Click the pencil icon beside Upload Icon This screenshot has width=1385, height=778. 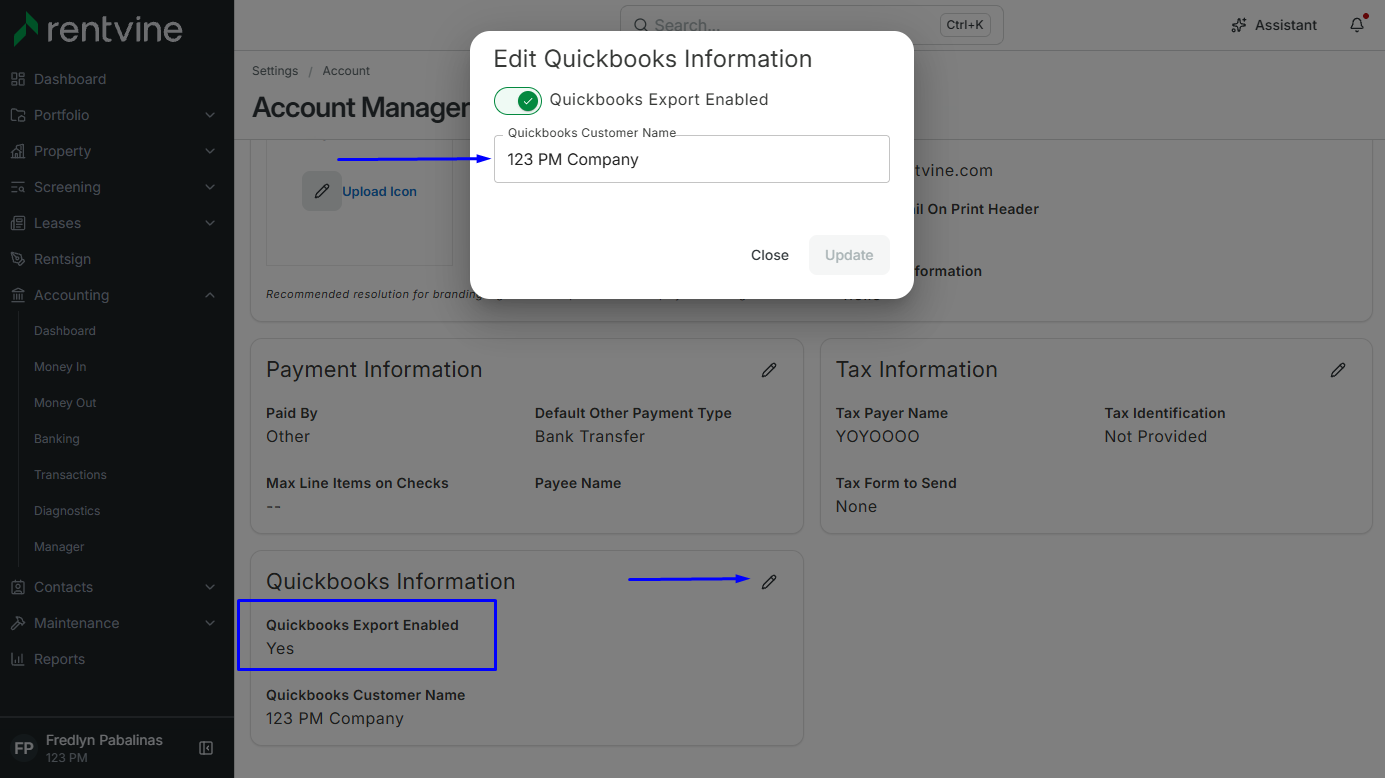tap(321, 191)
